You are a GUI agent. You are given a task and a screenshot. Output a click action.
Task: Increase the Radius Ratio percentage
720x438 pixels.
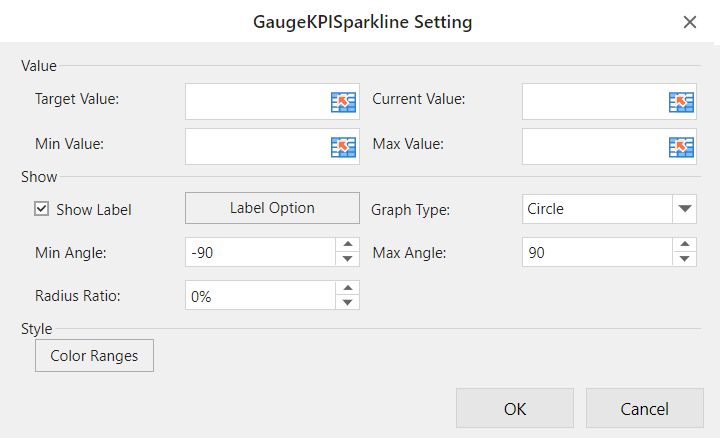tap(347, 289)
